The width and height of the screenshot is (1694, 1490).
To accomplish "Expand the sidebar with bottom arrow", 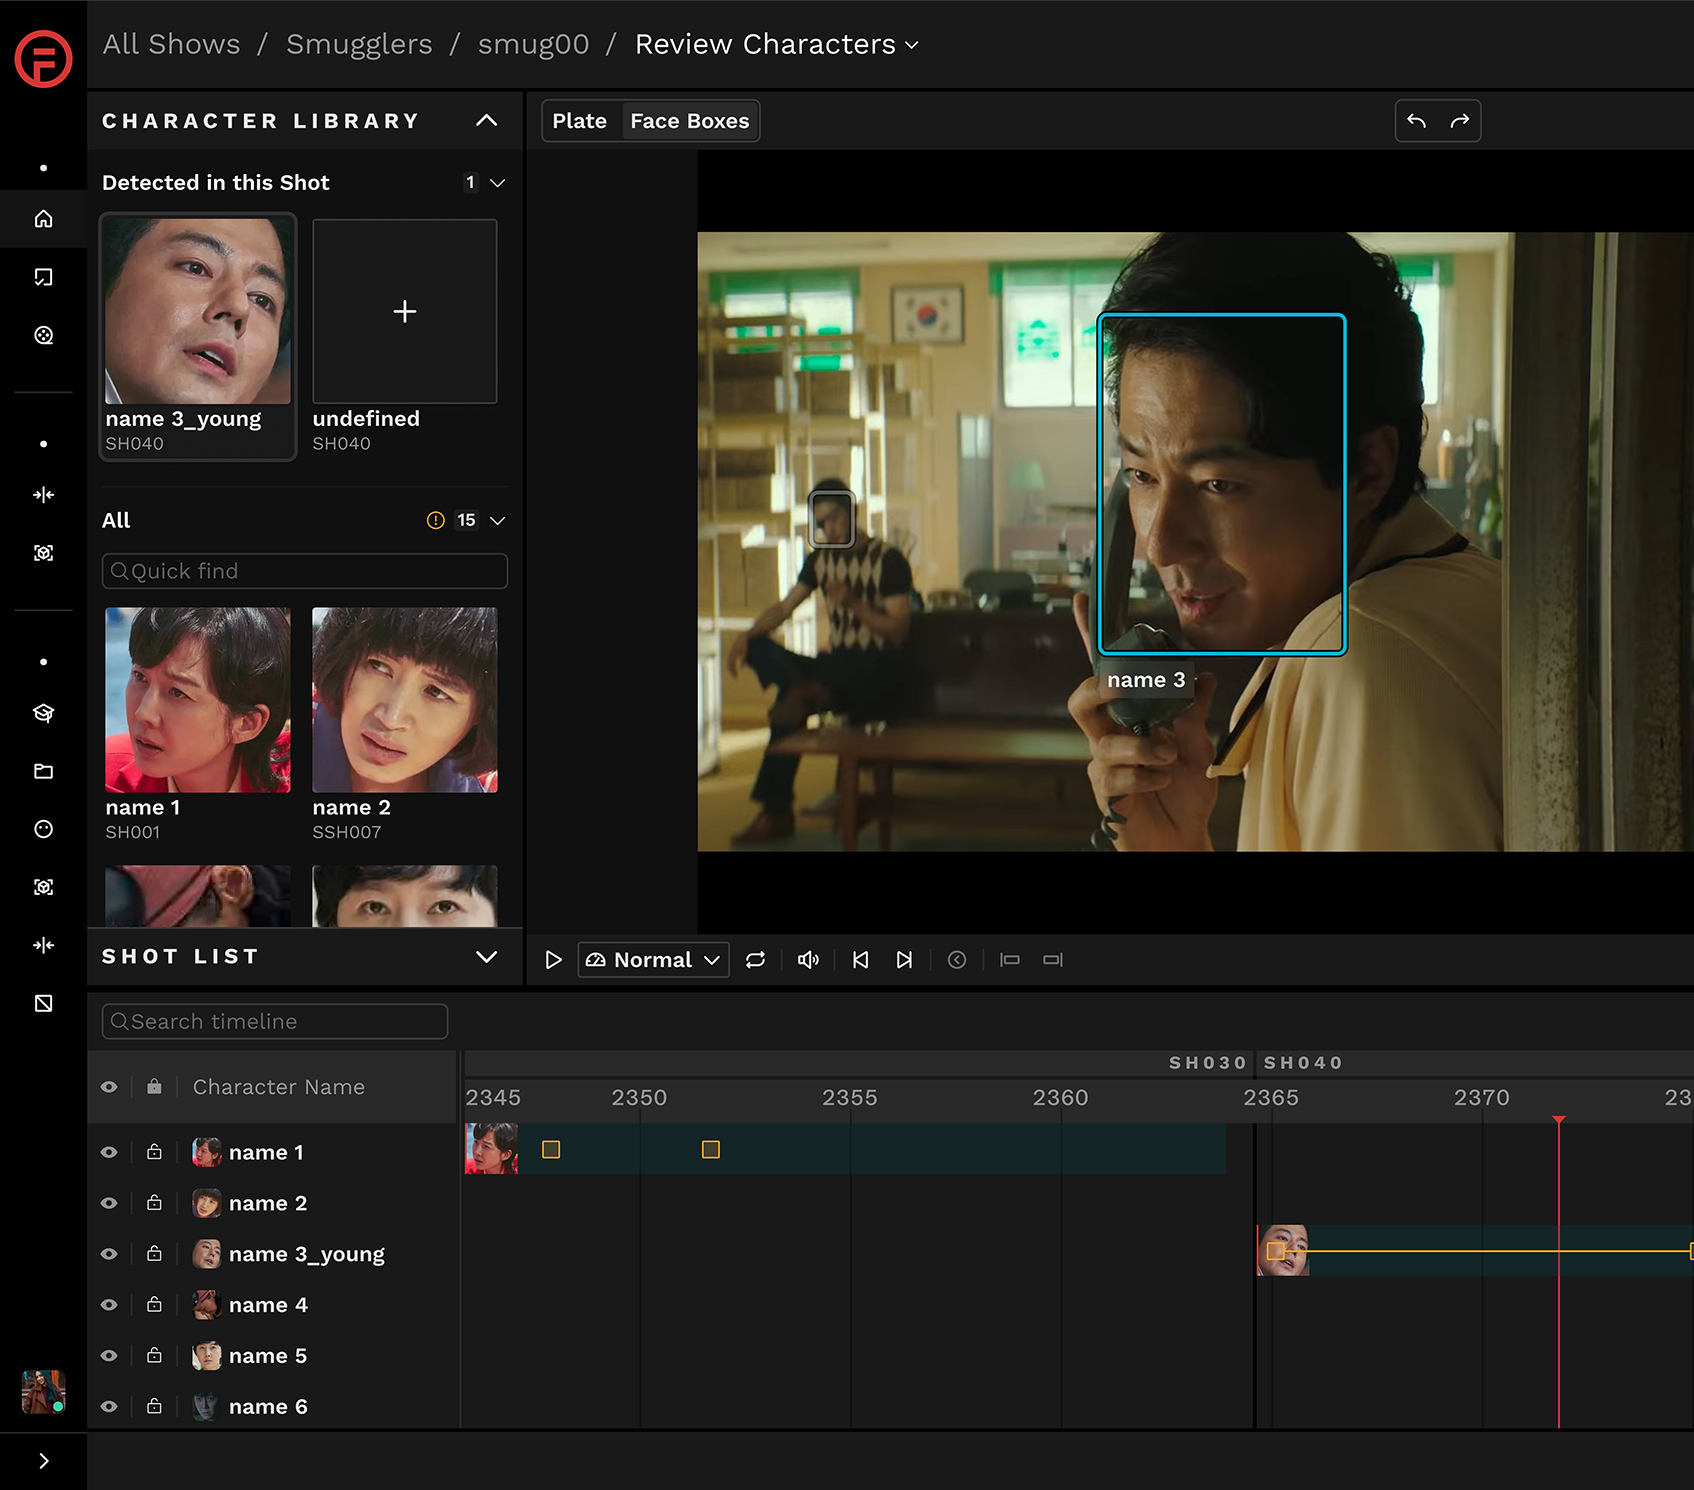I will tap(43, 1461).
